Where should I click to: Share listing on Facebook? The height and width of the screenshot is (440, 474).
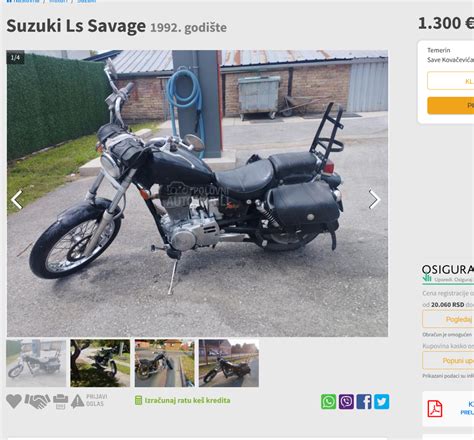pos(364,402)
